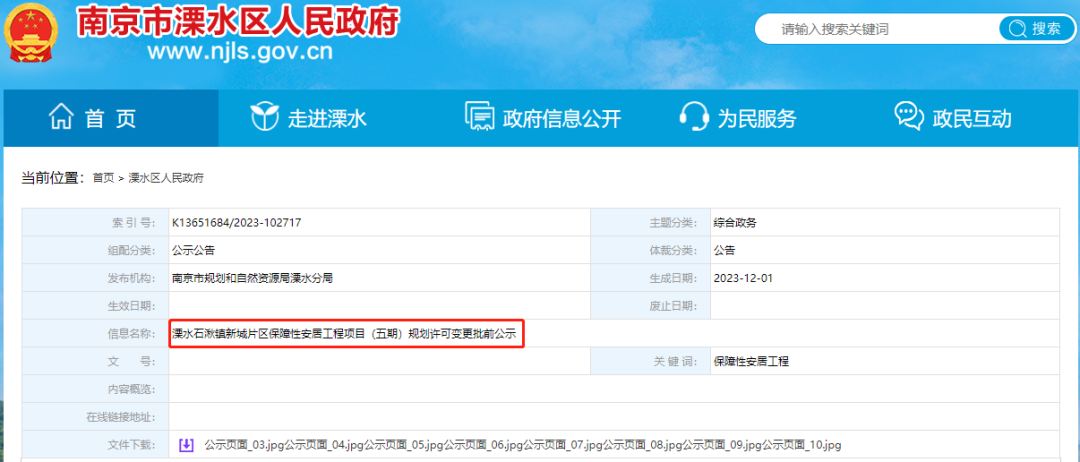The height and width of the screenshot is (462, 1080).
Task: Click the 信息名称 field label
Action: point(133,334)
